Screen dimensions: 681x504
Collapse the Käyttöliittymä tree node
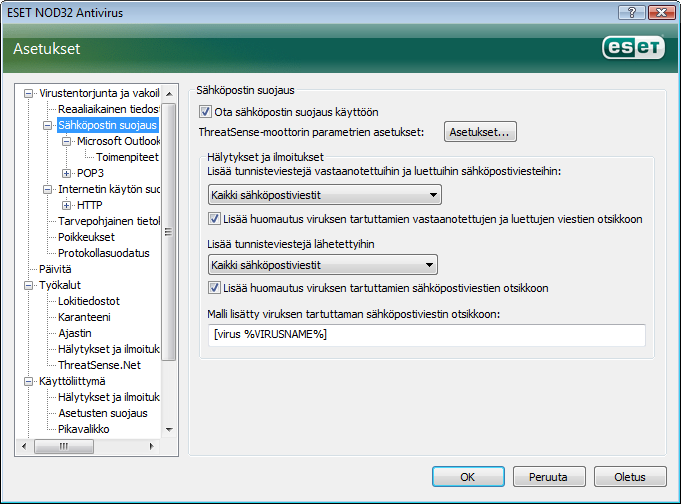pyautogui.click(x=28, y=381)
